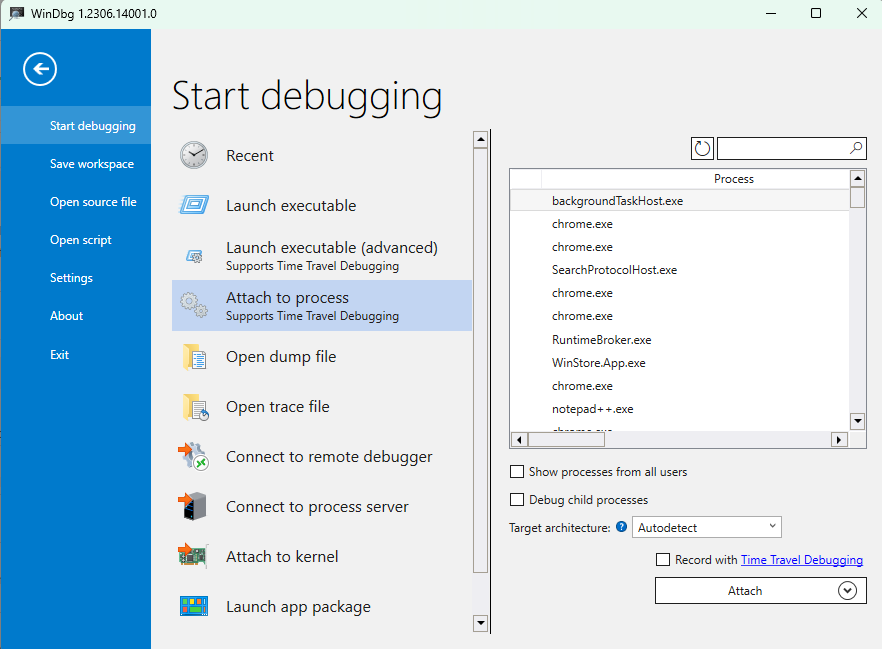Screen dimensions: 882x650
Task: Enable Debug child processes
Action: (517, 499)
